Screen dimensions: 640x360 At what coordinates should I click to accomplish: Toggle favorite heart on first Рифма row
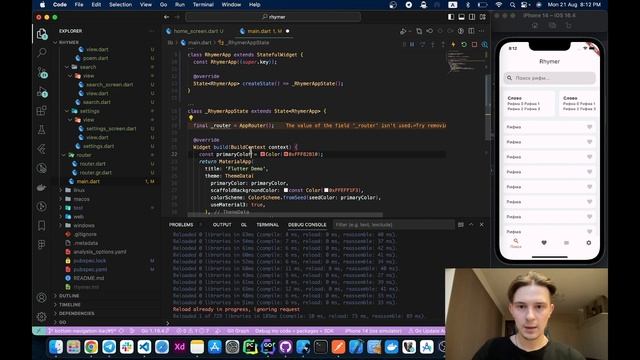coord(589,127)
